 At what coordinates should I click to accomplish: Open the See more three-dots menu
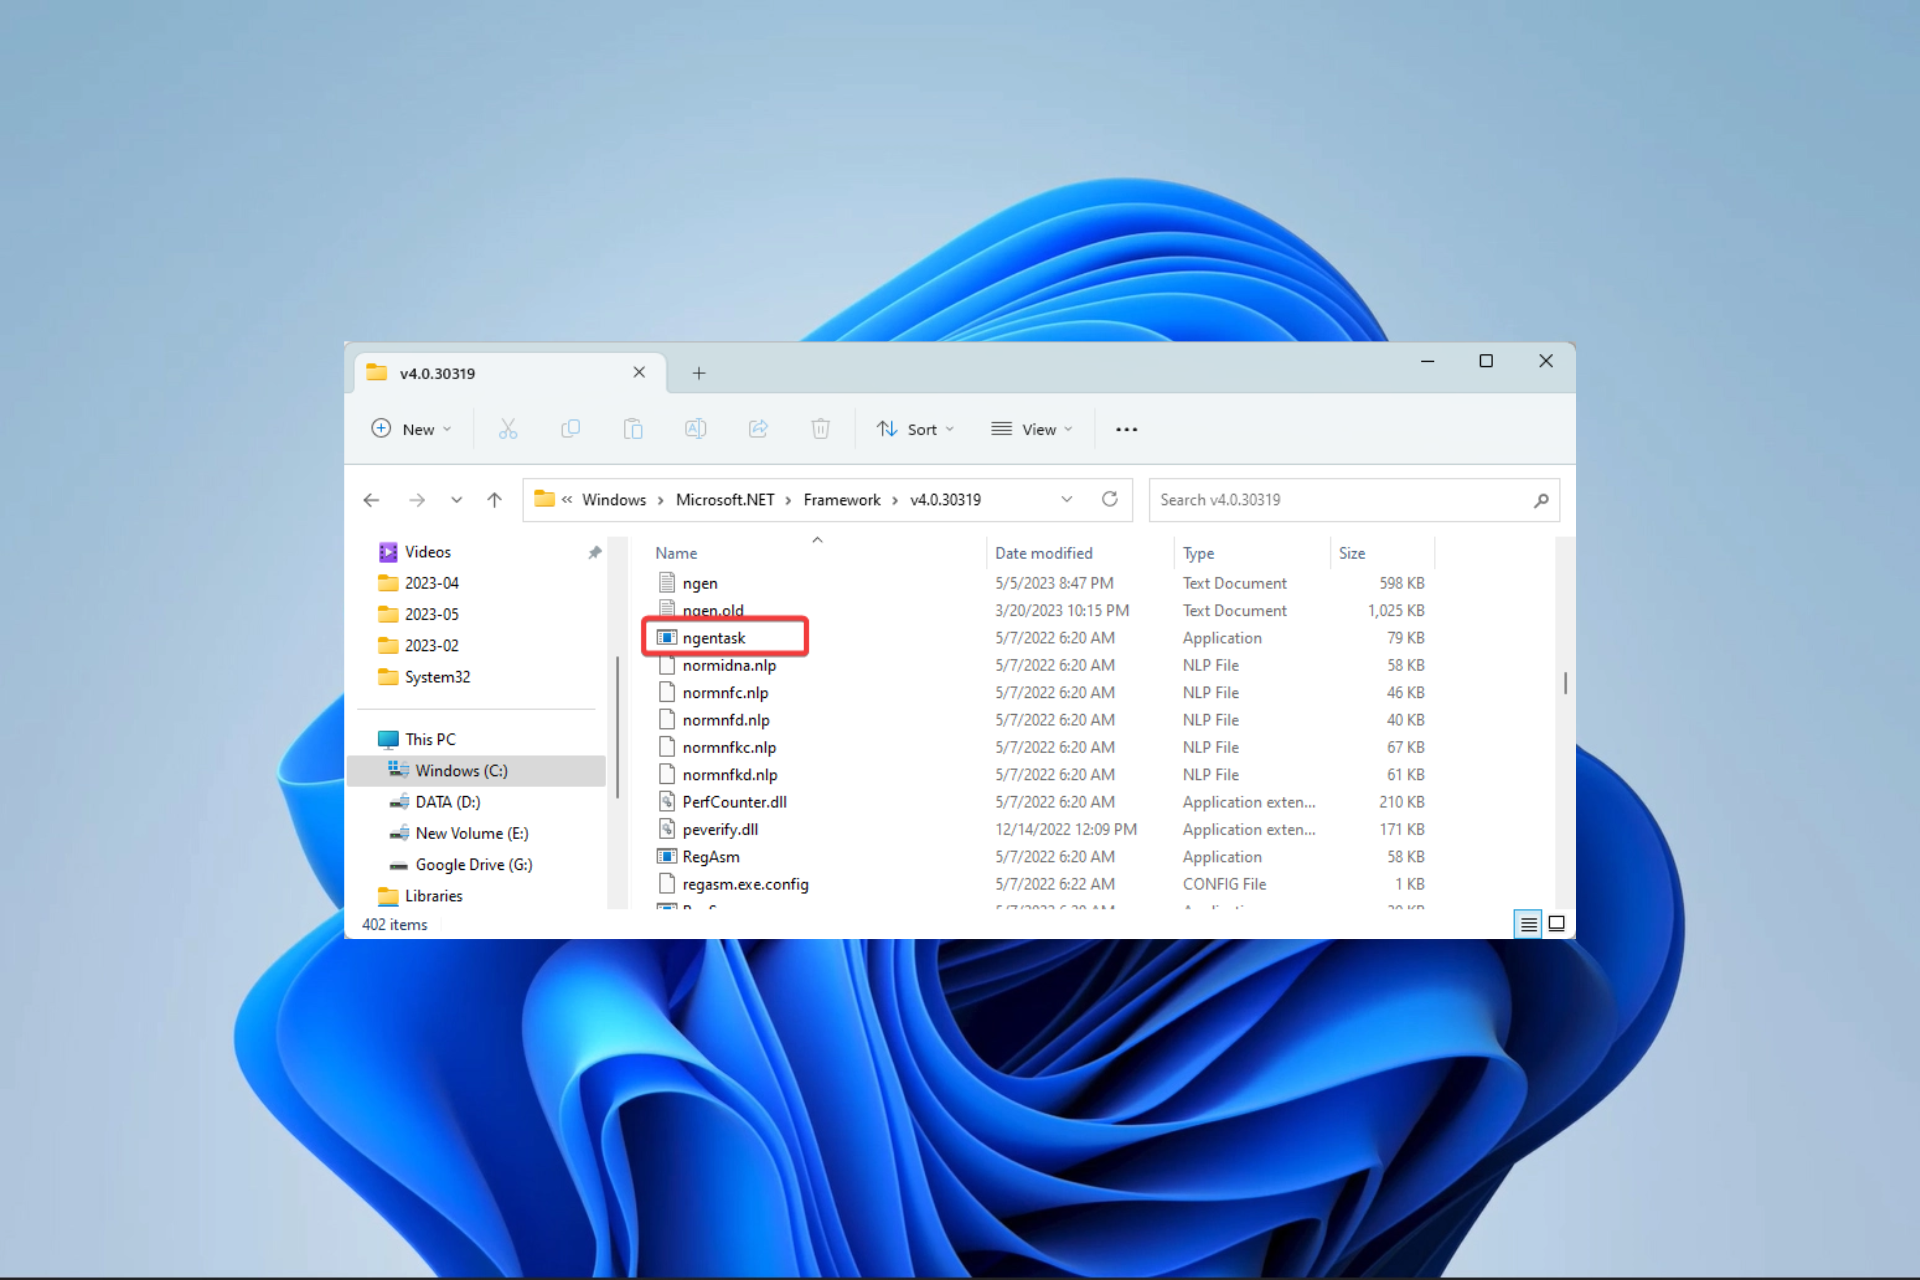point(1126,429)
